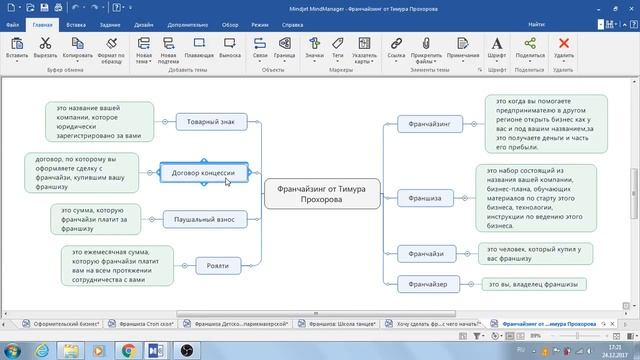The width and height of the screenshot is (640, 360).
Task: Insert a Плавающая floating topic
Action: (199, 43)
